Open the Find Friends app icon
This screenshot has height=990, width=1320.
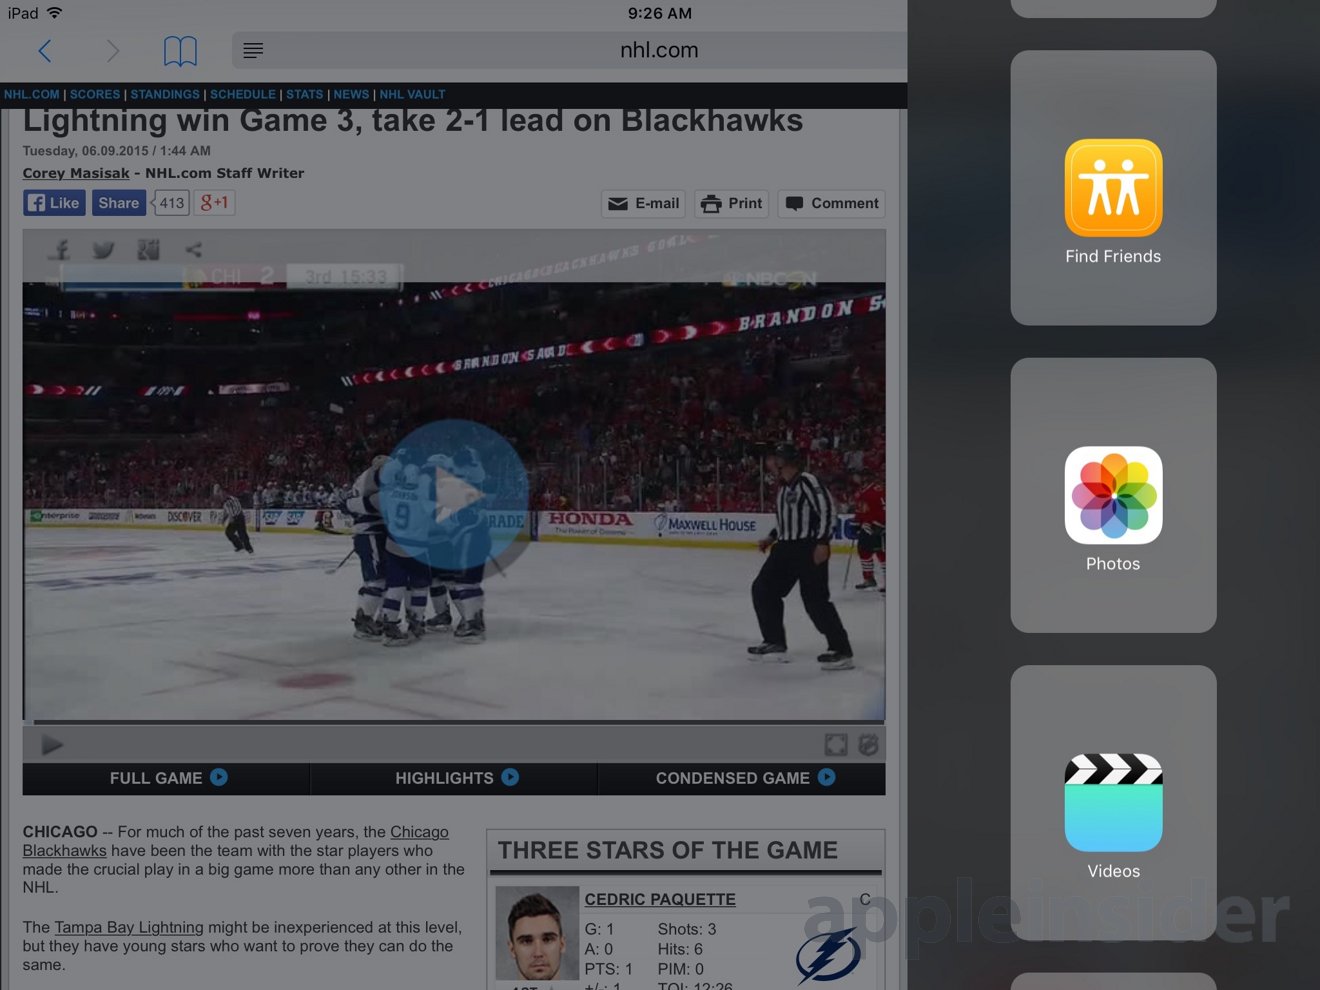click(1113, 187)
